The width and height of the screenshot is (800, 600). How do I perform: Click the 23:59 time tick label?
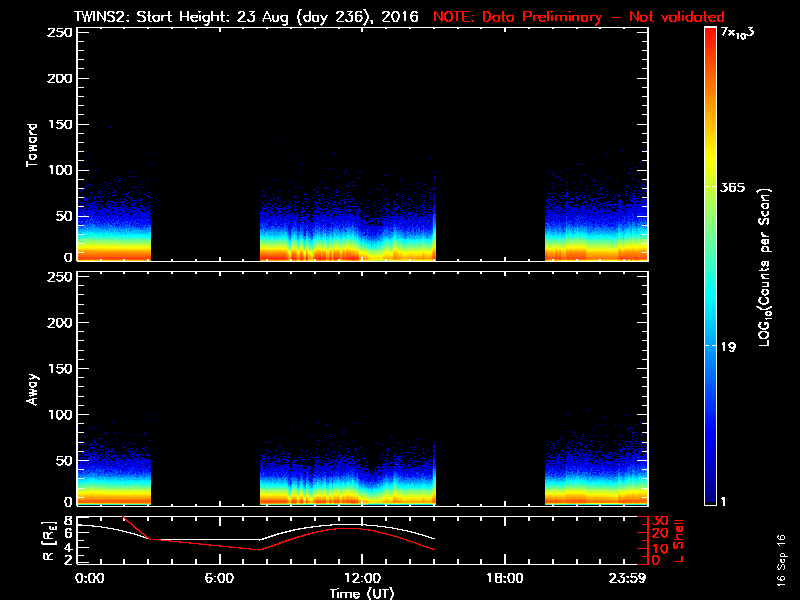(x=629, y=578)
